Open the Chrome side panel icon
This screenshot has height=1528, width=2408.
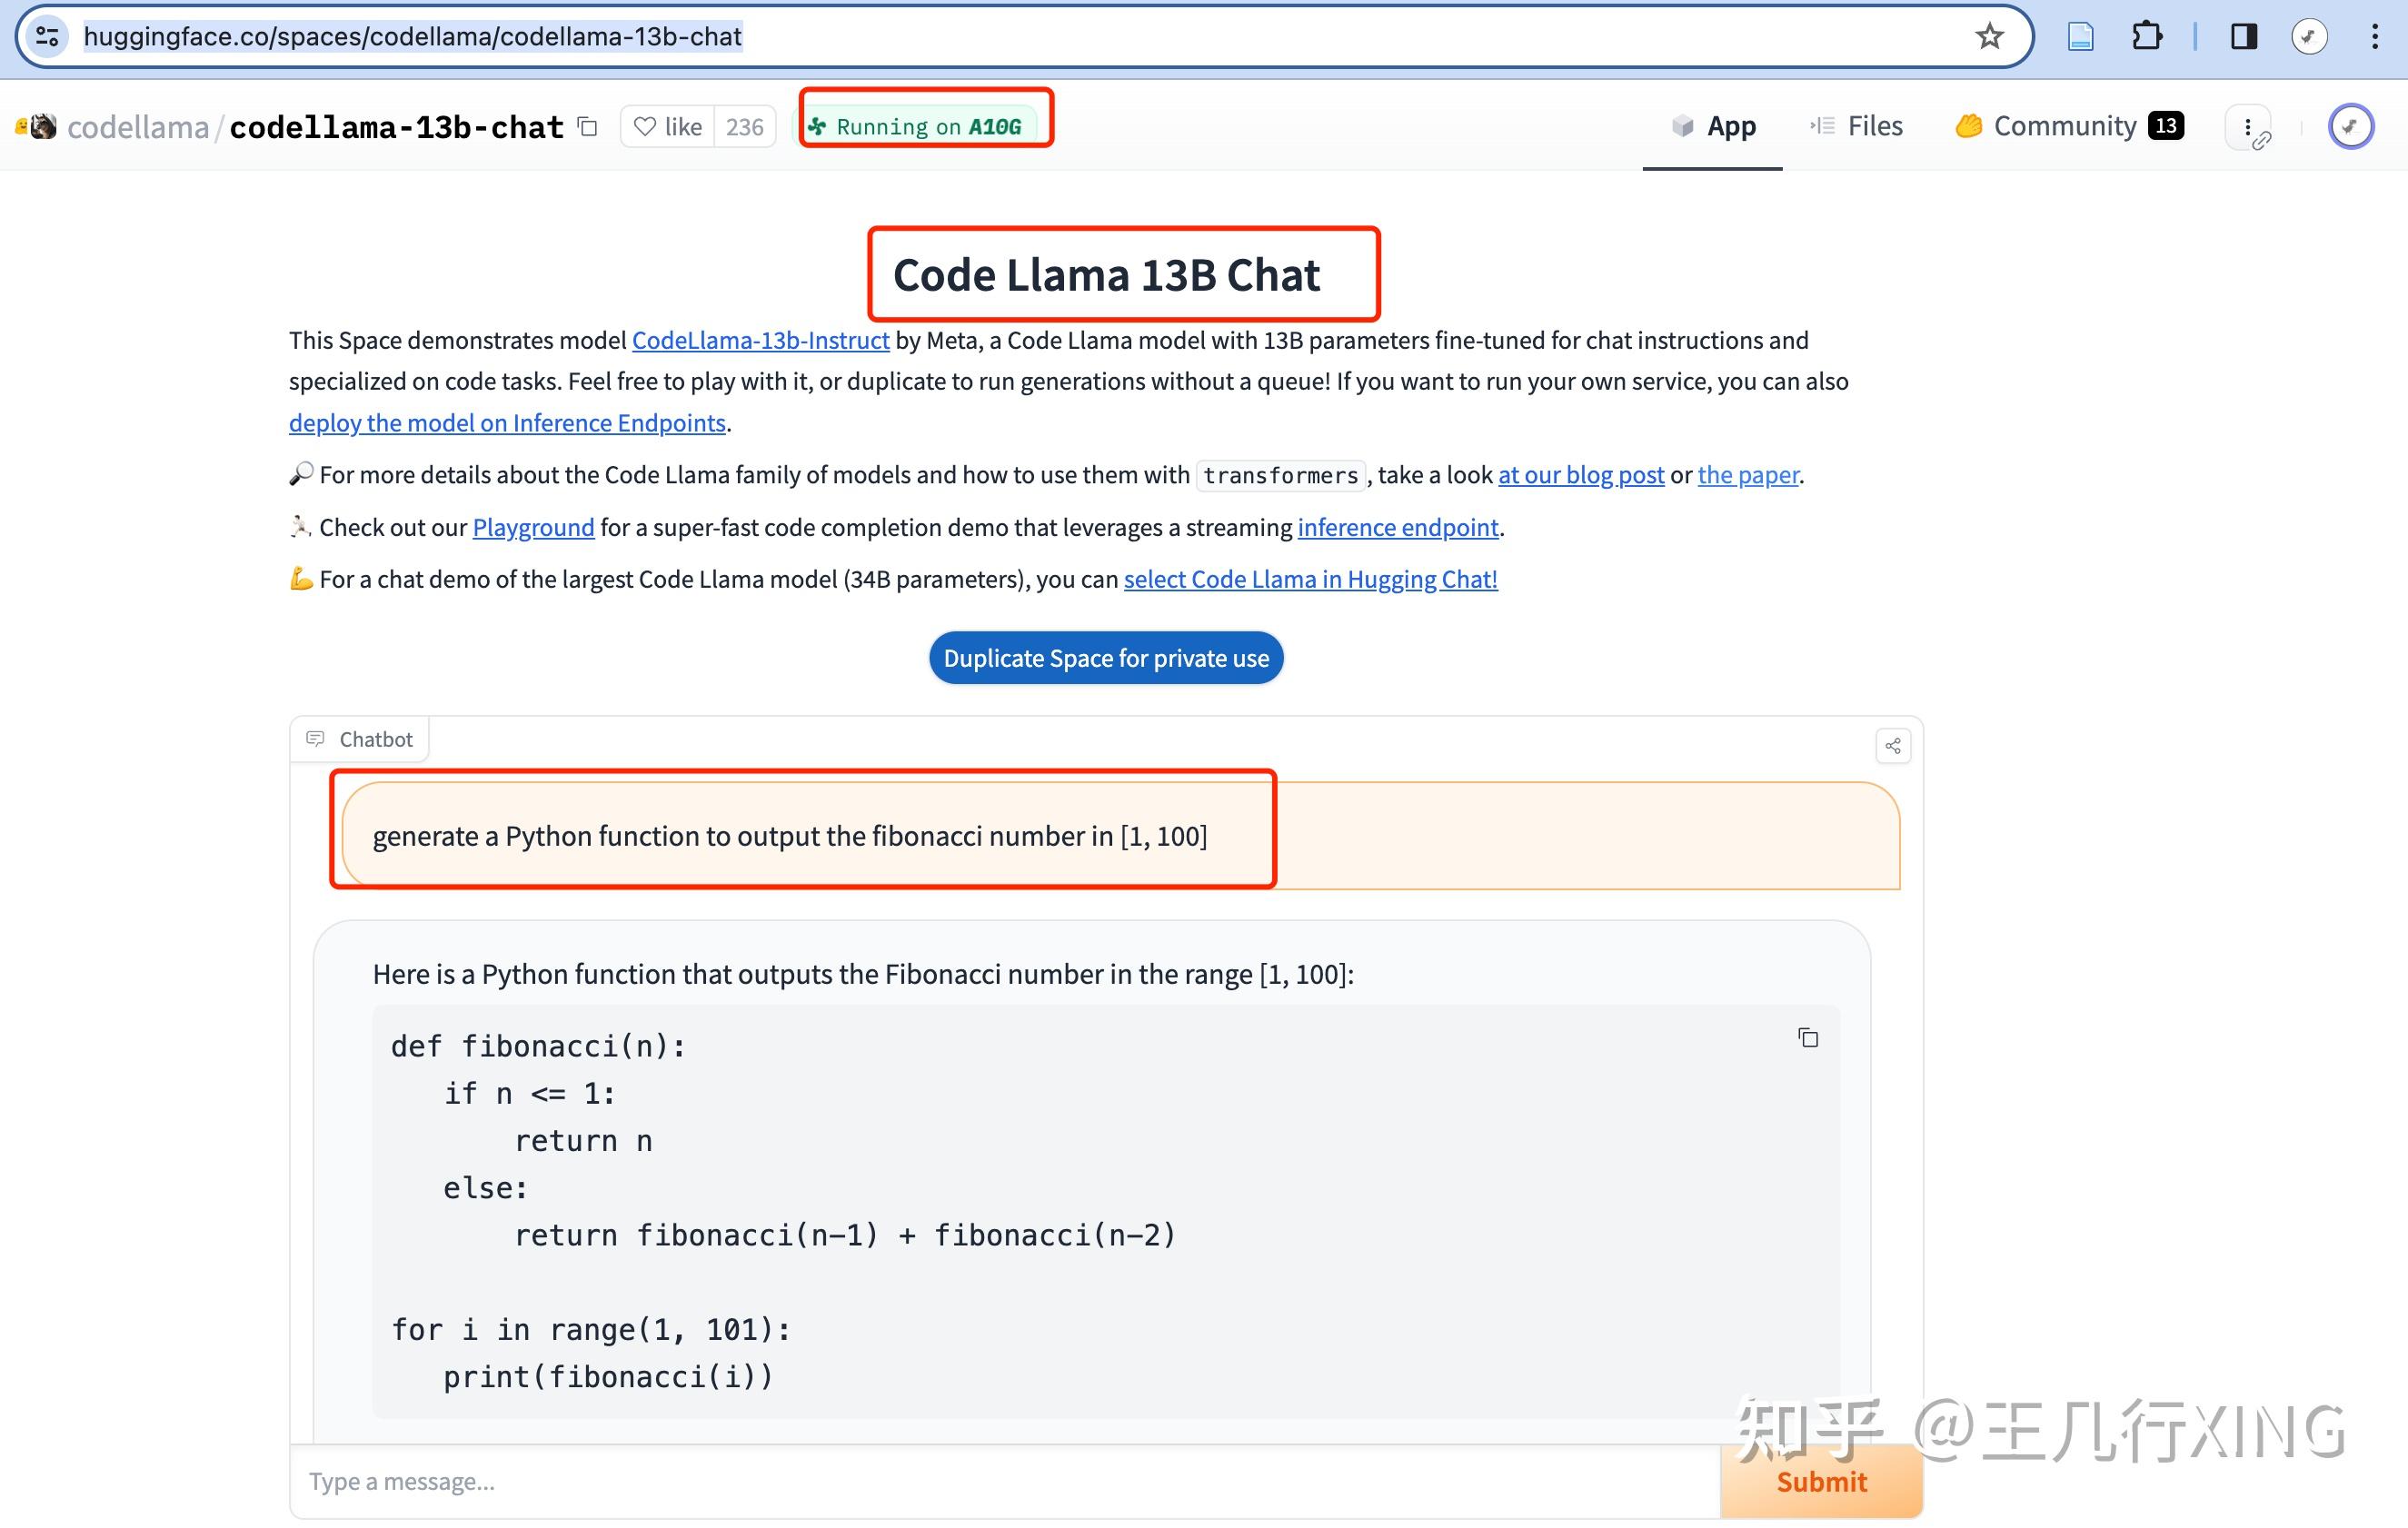(2243, 36)
